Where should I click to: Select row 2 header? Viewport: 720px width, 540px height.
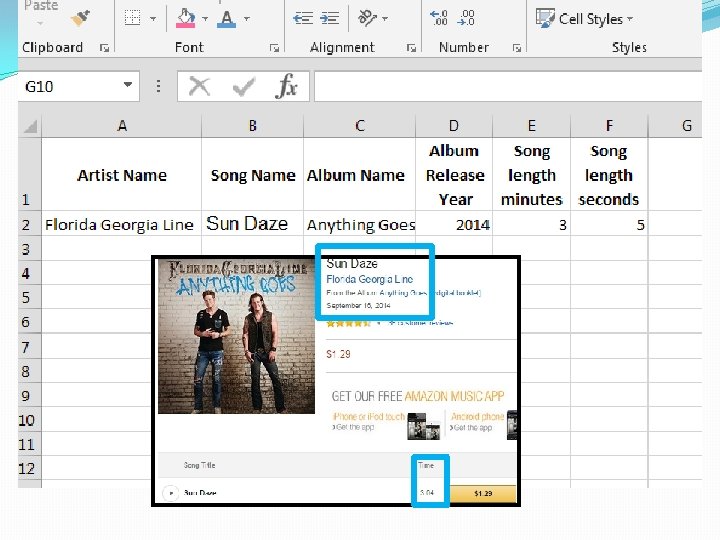(x=30, y=225)
